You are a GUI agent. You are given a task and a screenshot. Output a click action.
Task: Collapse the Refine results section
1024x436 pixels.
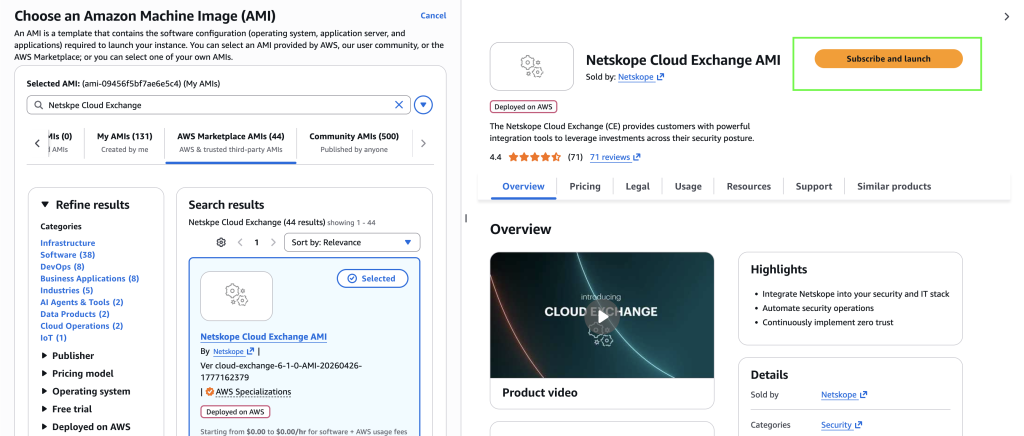(x=85, y=205)
